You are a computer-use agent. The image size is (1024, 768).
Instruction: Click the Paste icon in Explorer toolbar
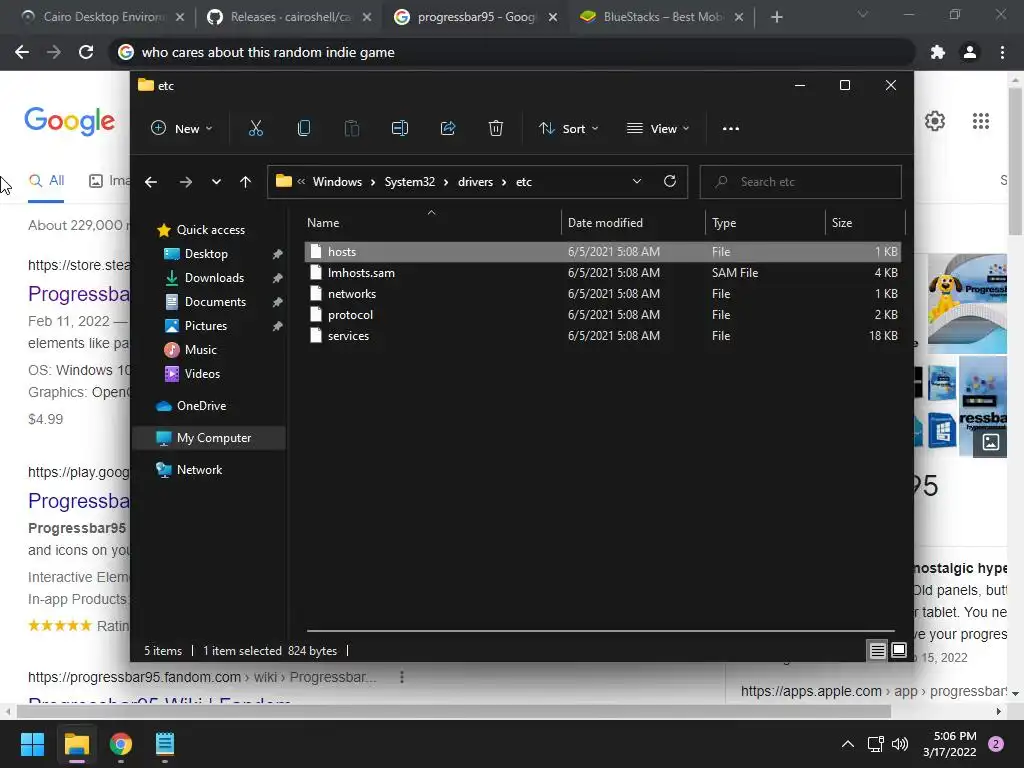click(351, 129)
